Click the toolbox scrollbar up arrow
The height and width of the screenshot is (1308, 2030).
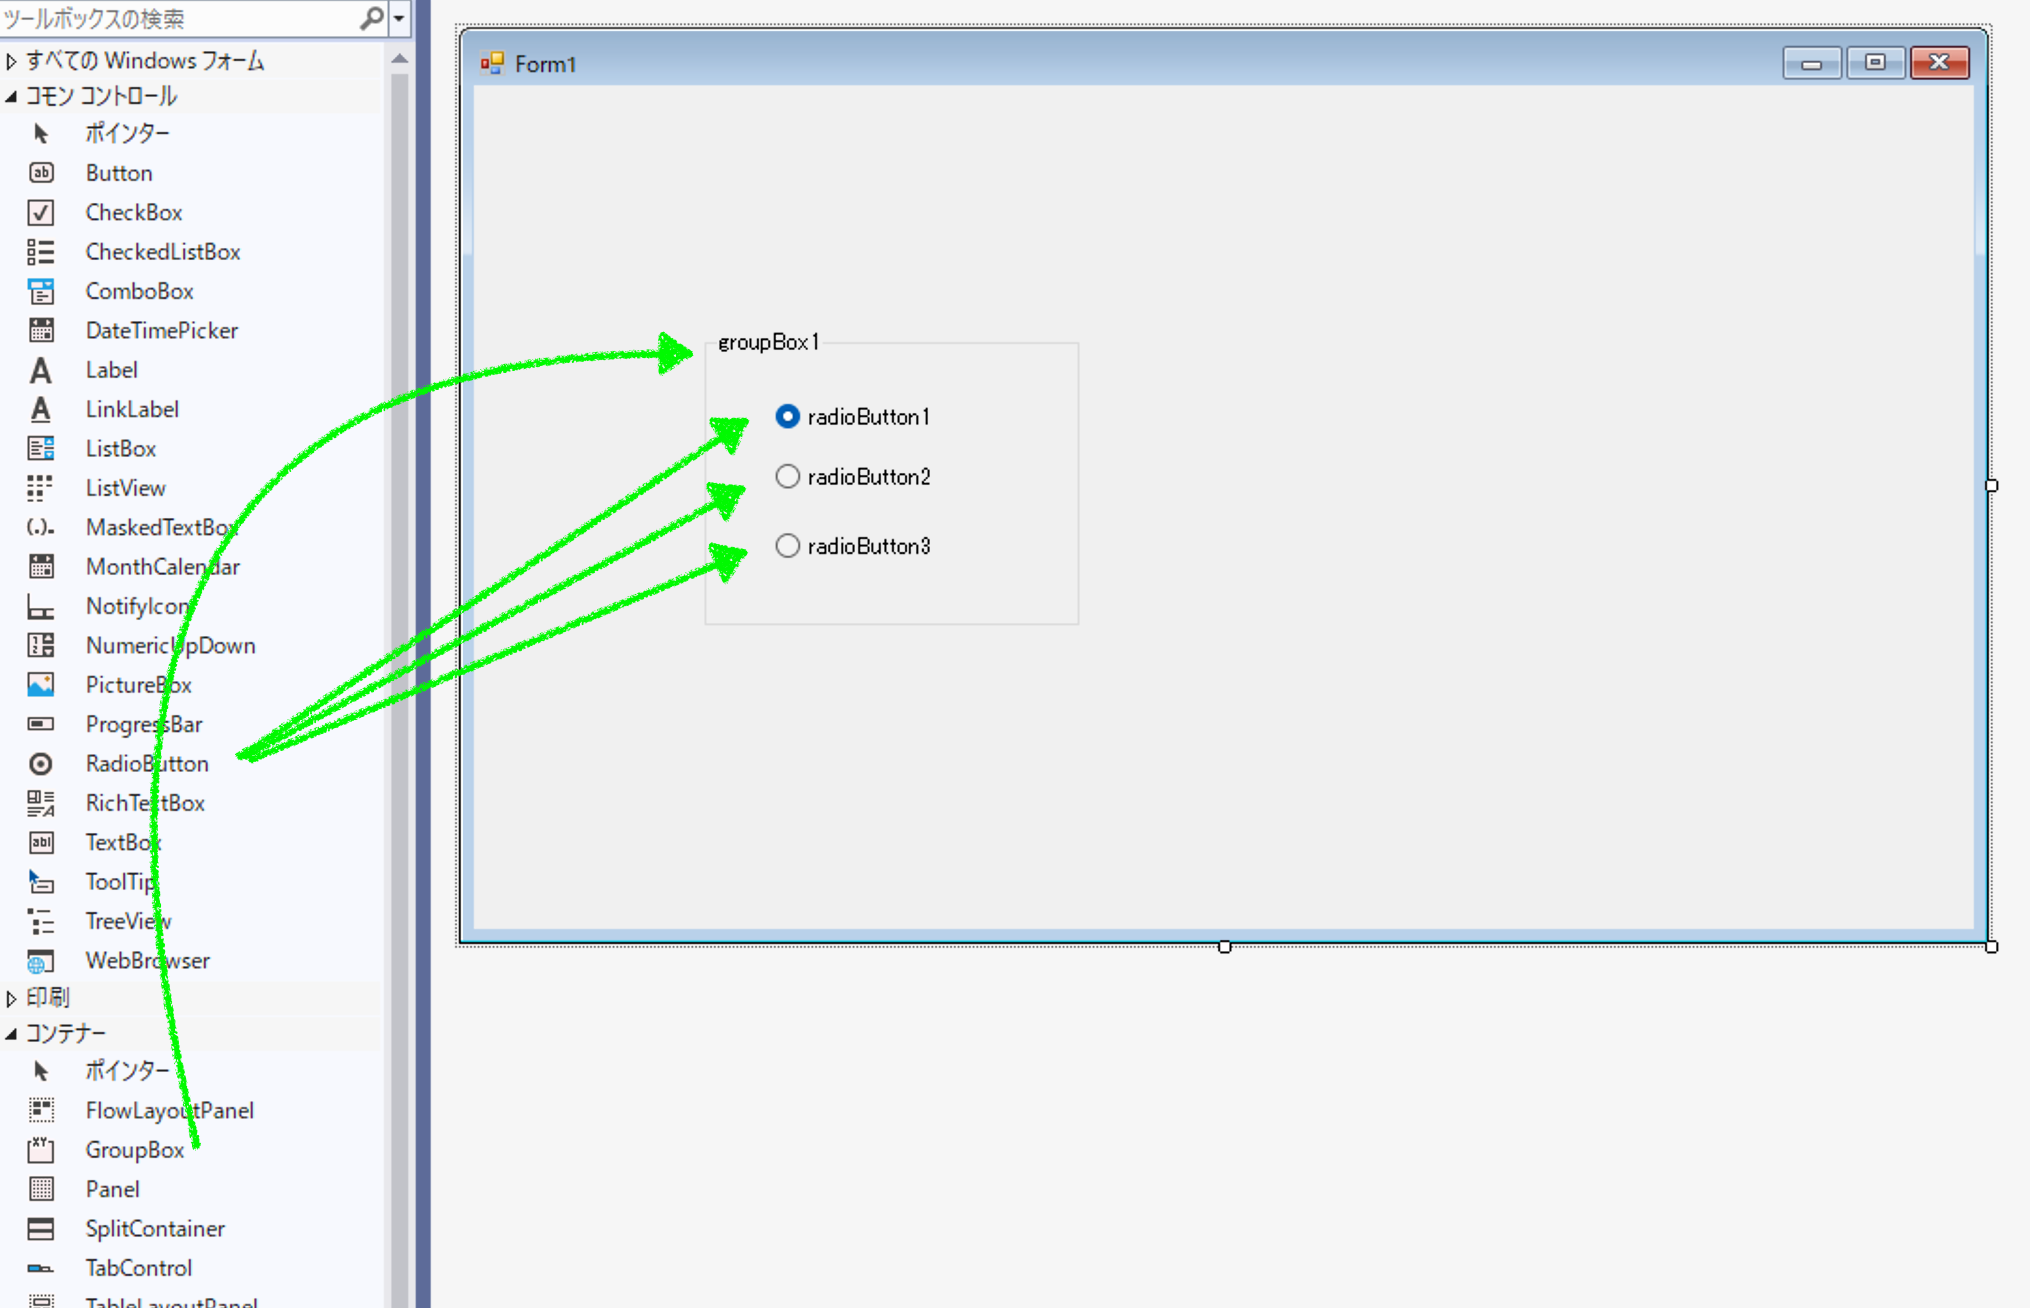coord(400,59)
